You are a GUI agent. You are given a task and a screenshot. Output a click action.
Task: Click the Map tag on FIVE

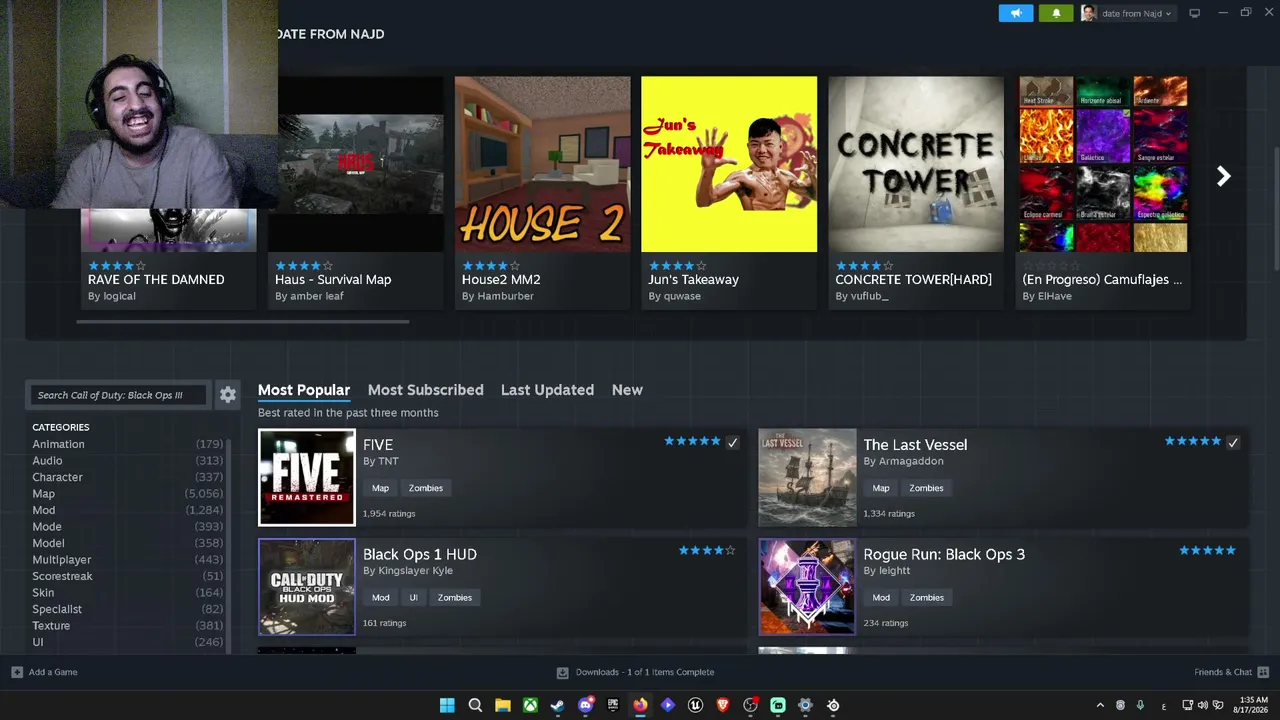pos(380,488)
